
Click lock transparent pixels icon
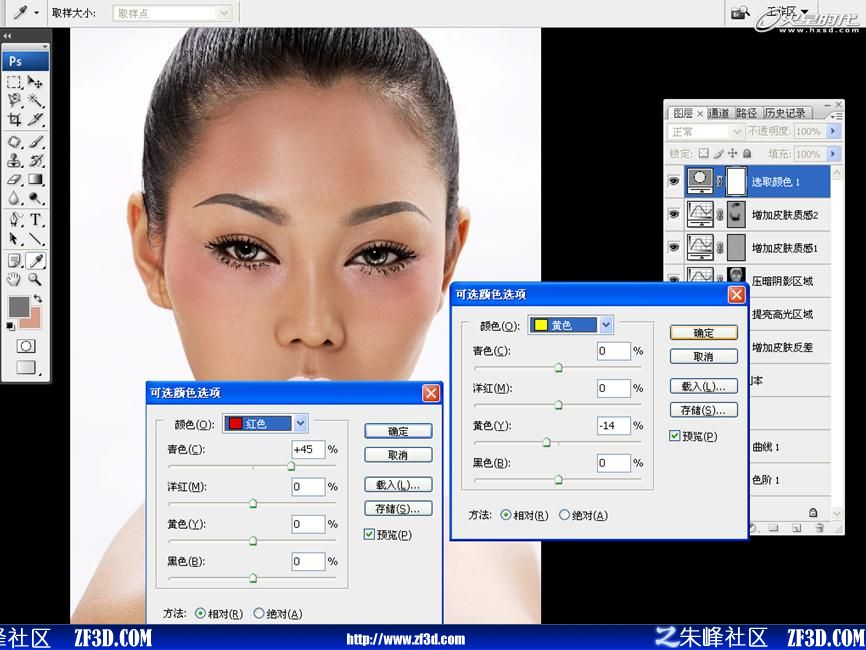click(704, 153)
